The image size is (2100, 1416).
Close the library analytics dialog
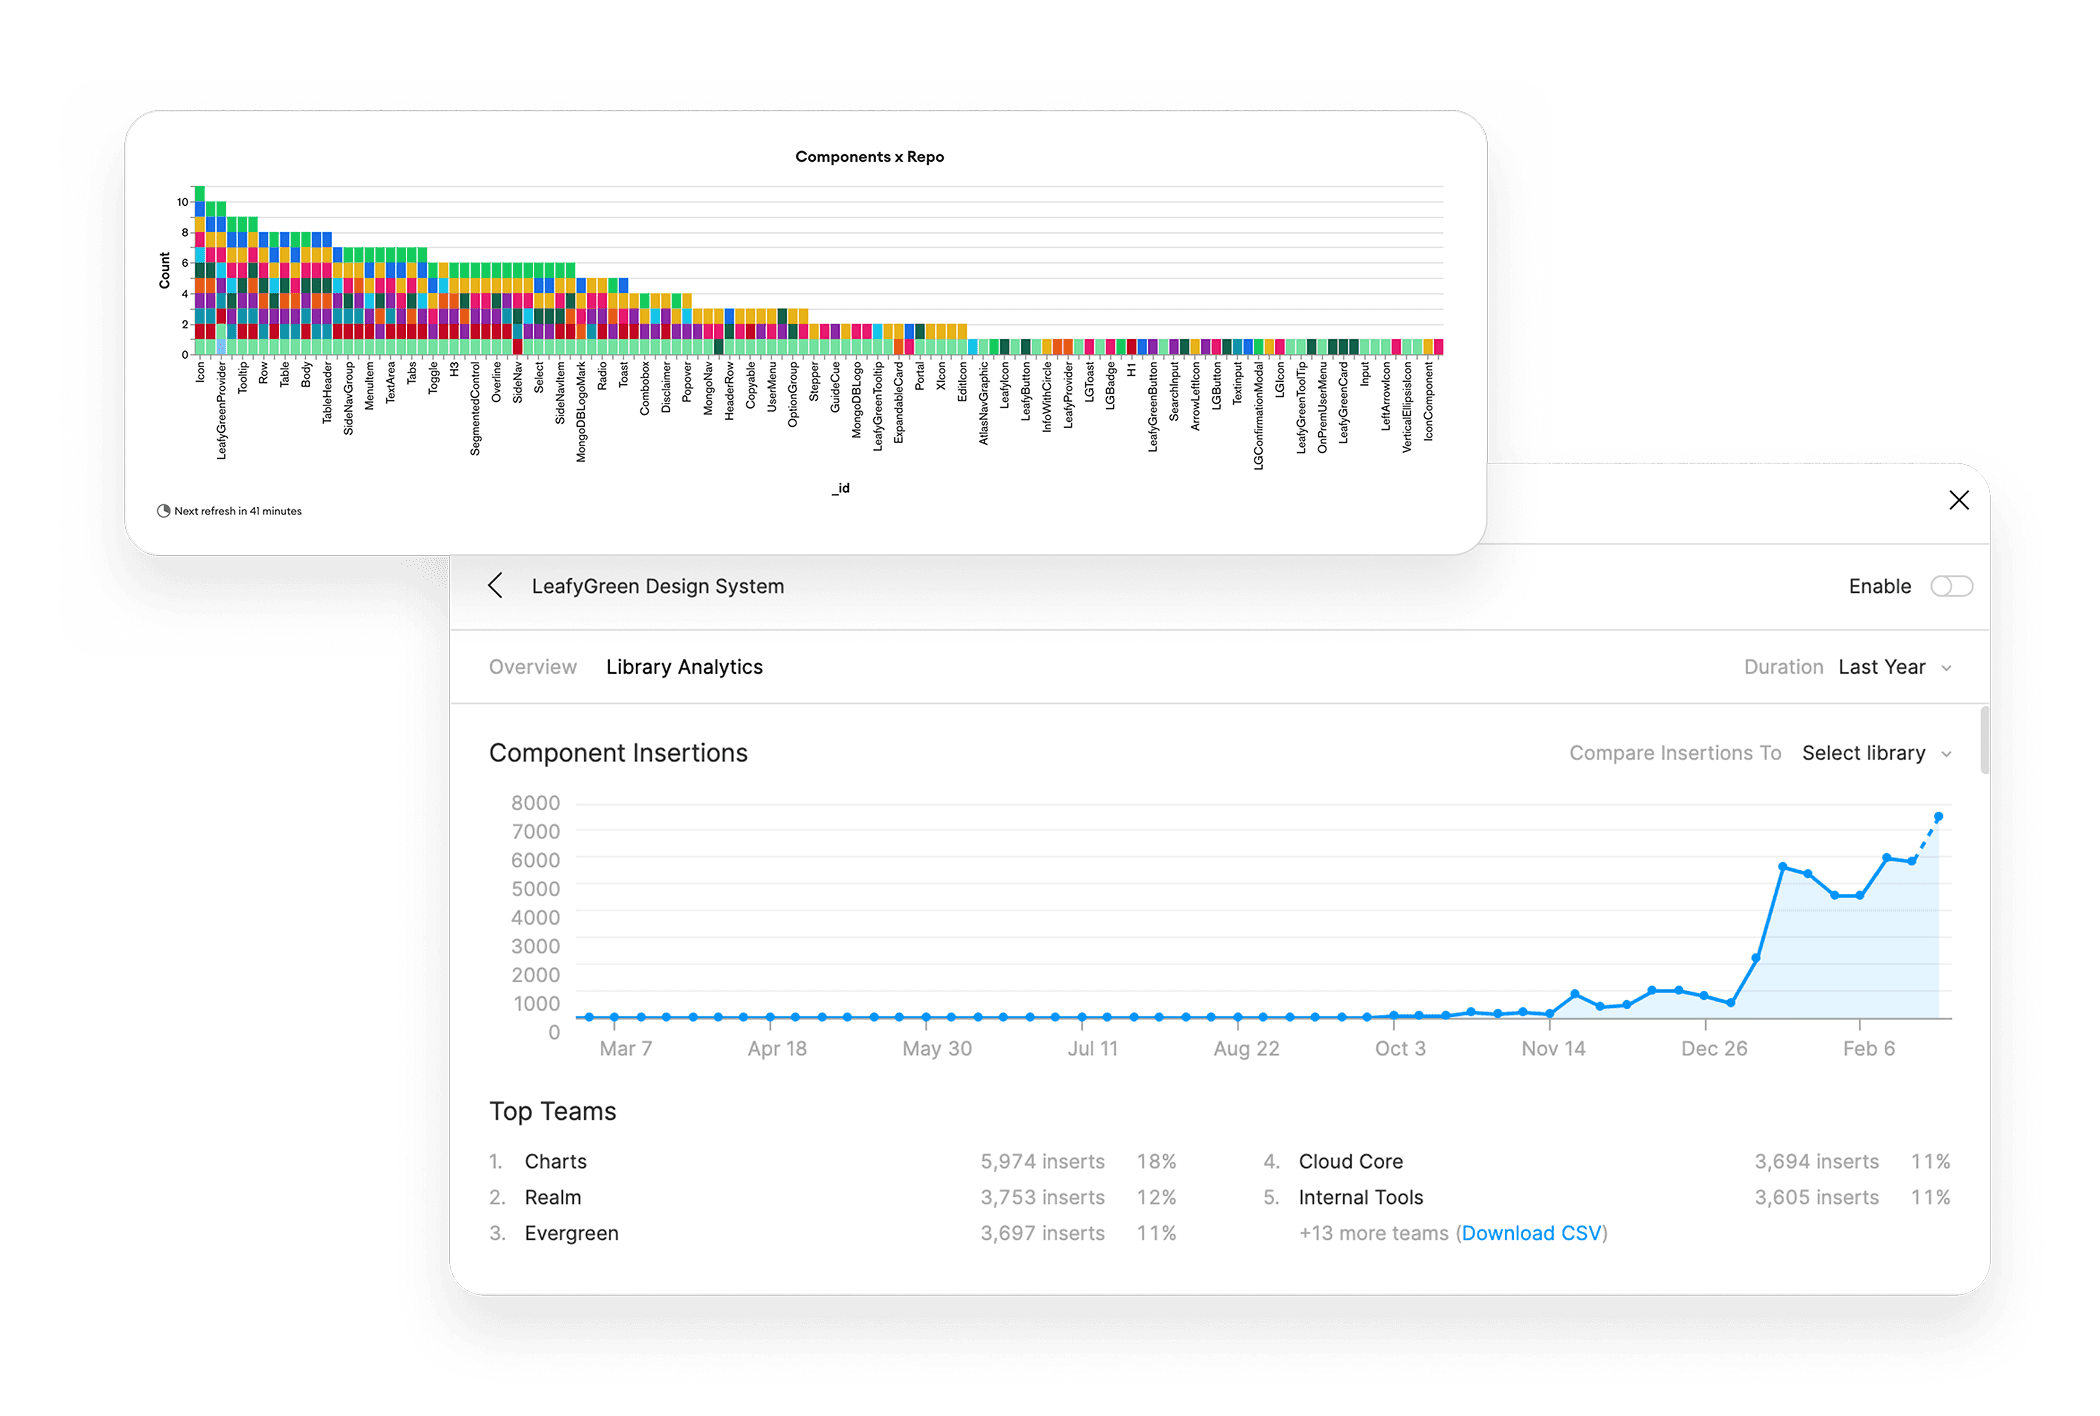(x=1958, y=500)
